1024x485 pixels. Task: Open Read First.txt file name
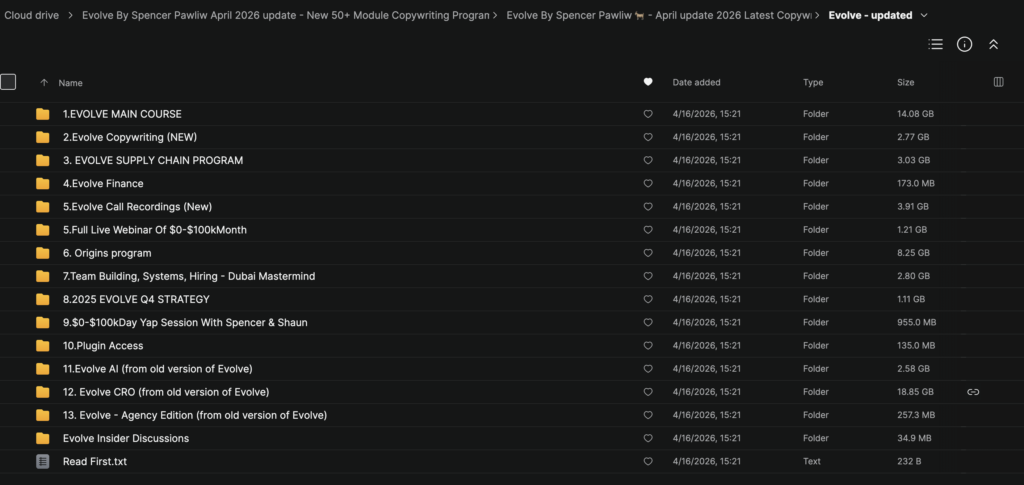[x=95, y=462]
